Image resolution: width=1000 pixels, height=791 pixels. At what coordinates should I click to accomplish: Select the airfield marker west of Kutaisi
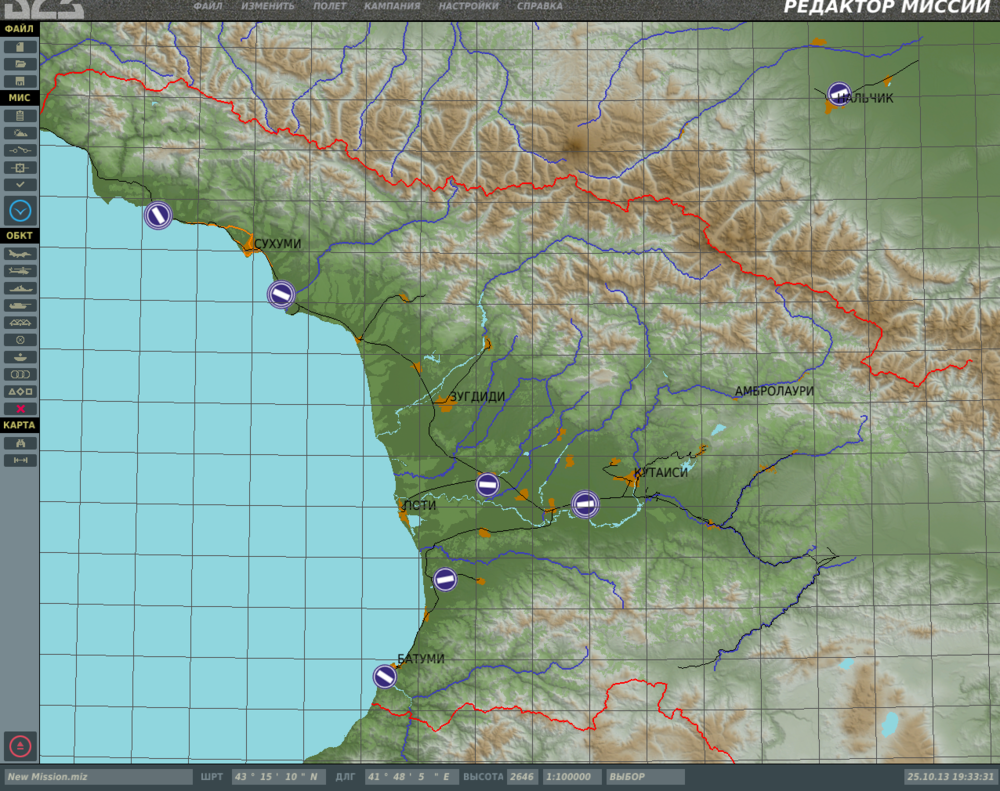(x=585, y=504)
